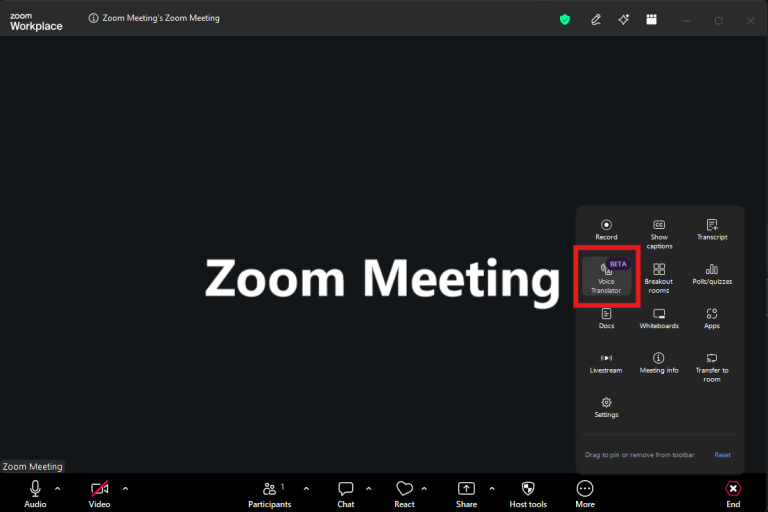The height and width of the screenshot is (512, 768).
Task: Open the notes pencil icon in title bar
Action: click(x=596, y=20)
